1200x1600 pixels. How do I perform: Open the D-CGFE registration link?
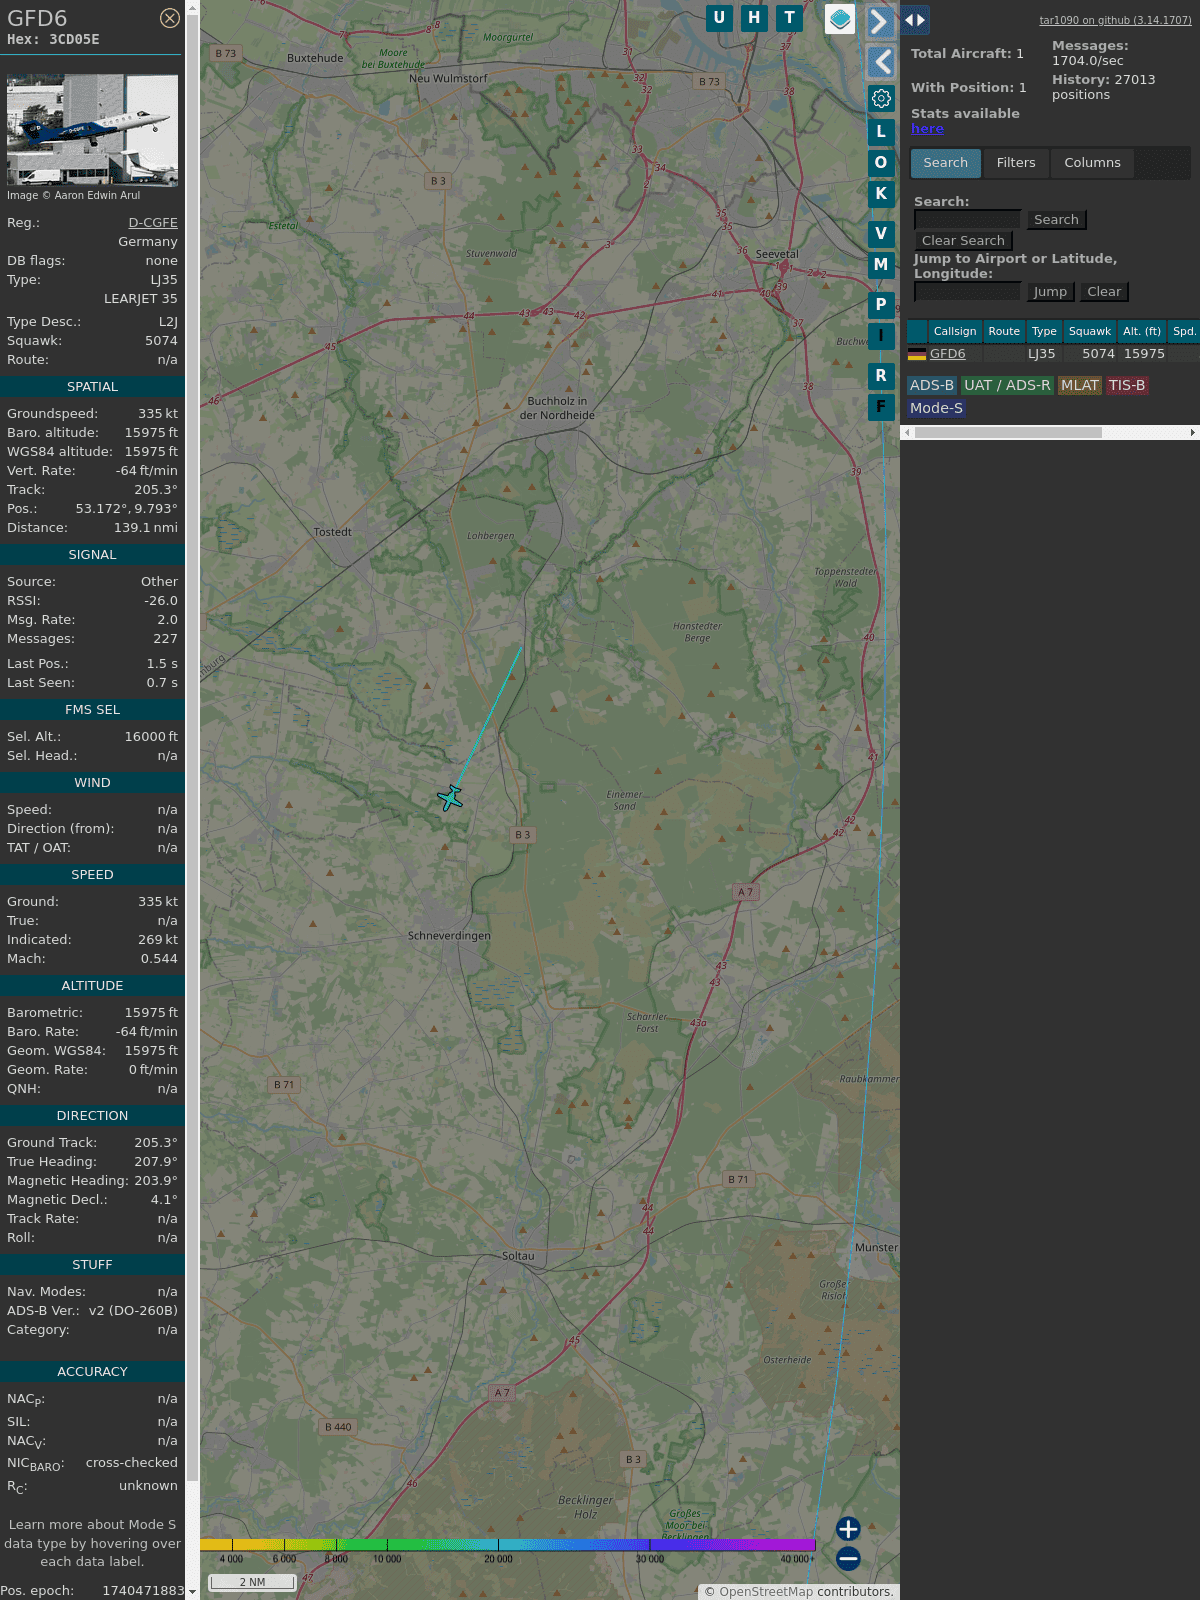click(x=153, y=223)
